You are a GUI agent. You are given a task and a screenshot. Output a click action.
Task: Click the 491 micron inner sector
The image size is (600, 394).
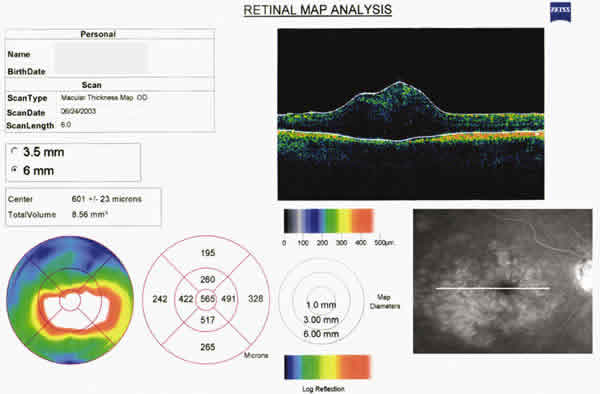tap(228, 299)
